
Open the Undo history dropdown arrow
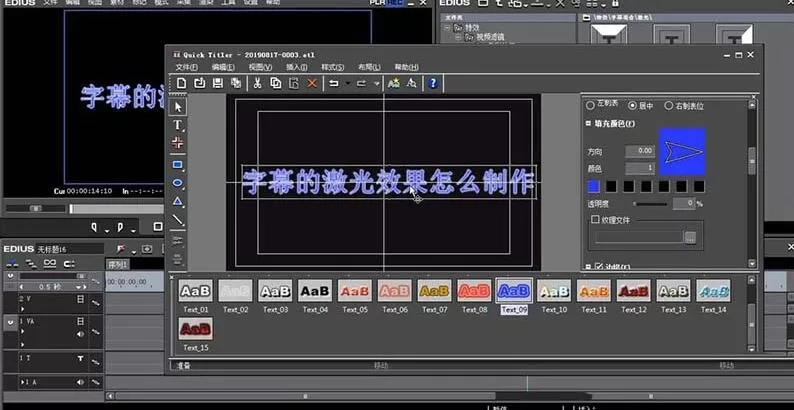[347, 84]
